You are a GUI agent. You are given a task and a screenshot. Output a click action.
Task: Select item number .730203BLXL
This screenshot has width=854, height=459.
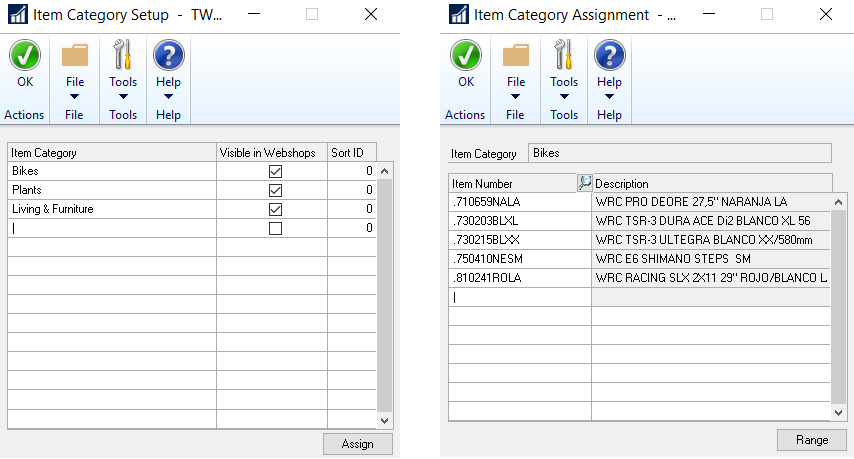click(x=520, y=221)
